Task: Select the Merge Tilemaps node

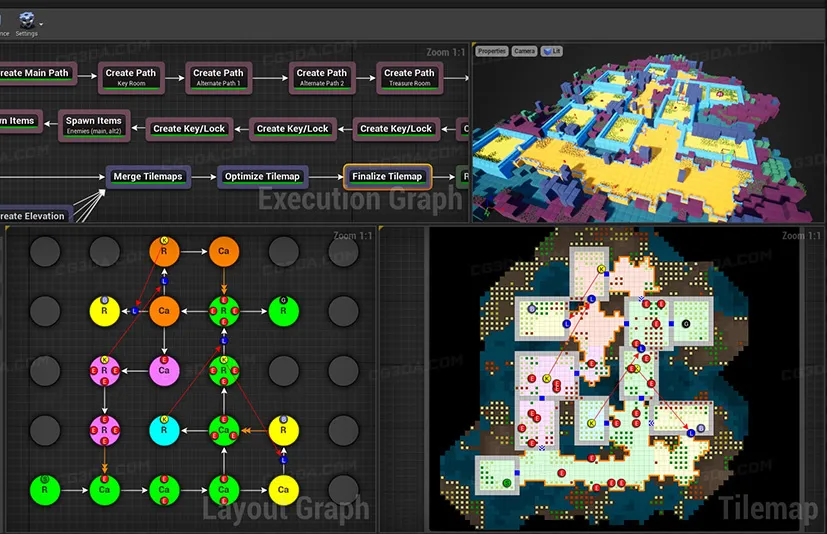Action: (x=148, y=177)
